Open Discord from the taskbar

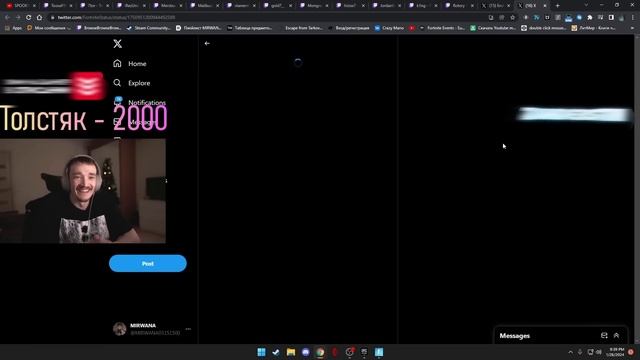(x=305, y=352)
